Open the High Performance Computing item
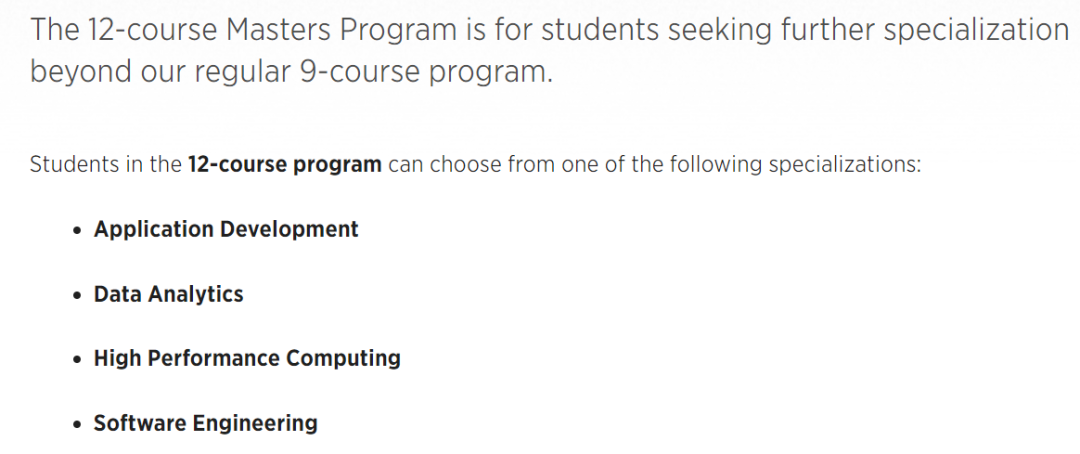The width and height of the screenshot is (1080, 454). (247, 359)
